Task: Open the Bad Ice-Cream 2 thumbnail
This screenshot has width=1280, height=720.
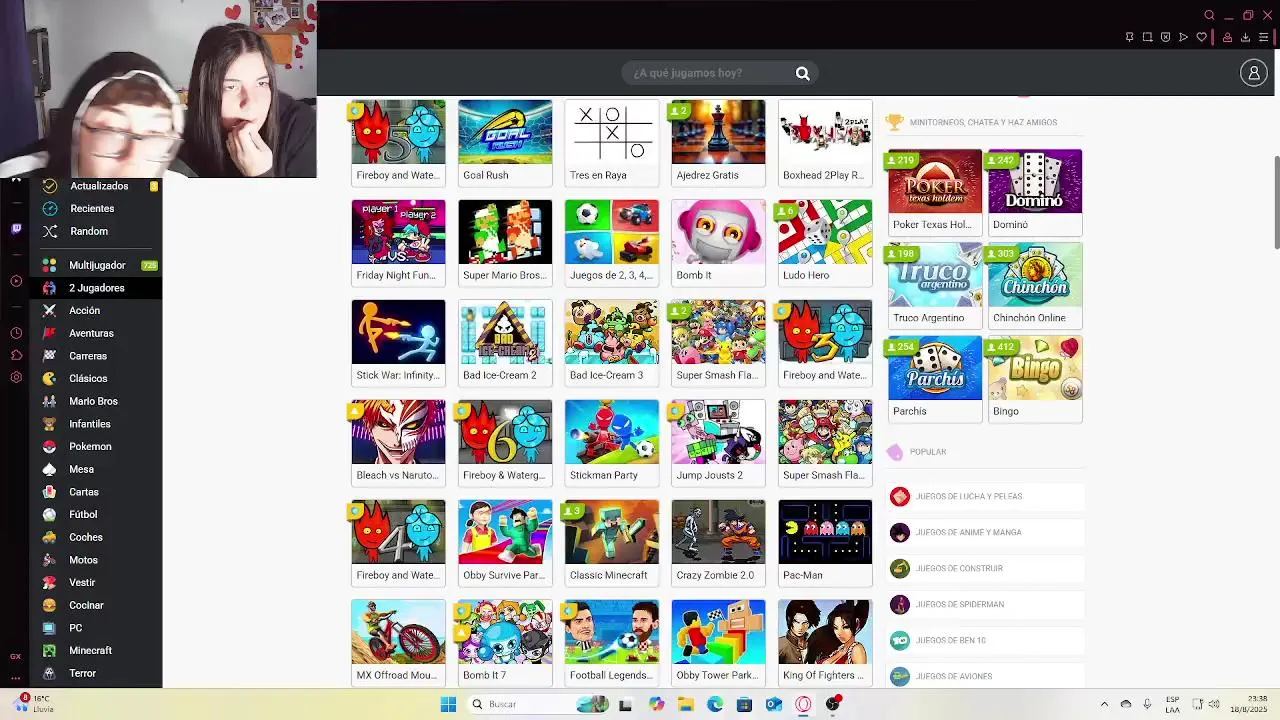Action: point(505,343)
